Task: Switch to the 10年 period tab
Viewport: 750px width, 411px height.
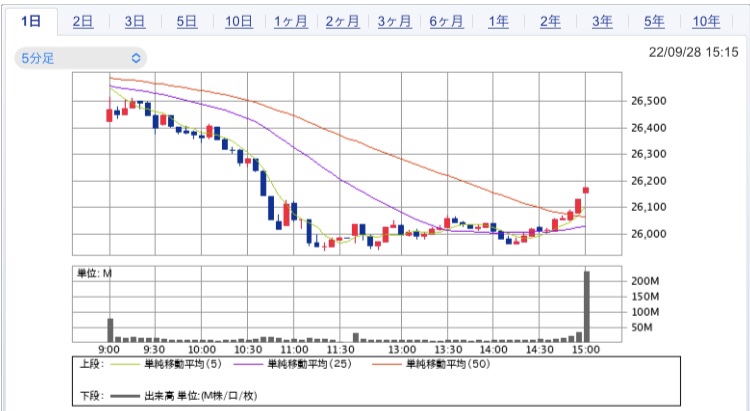Action: click(x=706, y=22)
